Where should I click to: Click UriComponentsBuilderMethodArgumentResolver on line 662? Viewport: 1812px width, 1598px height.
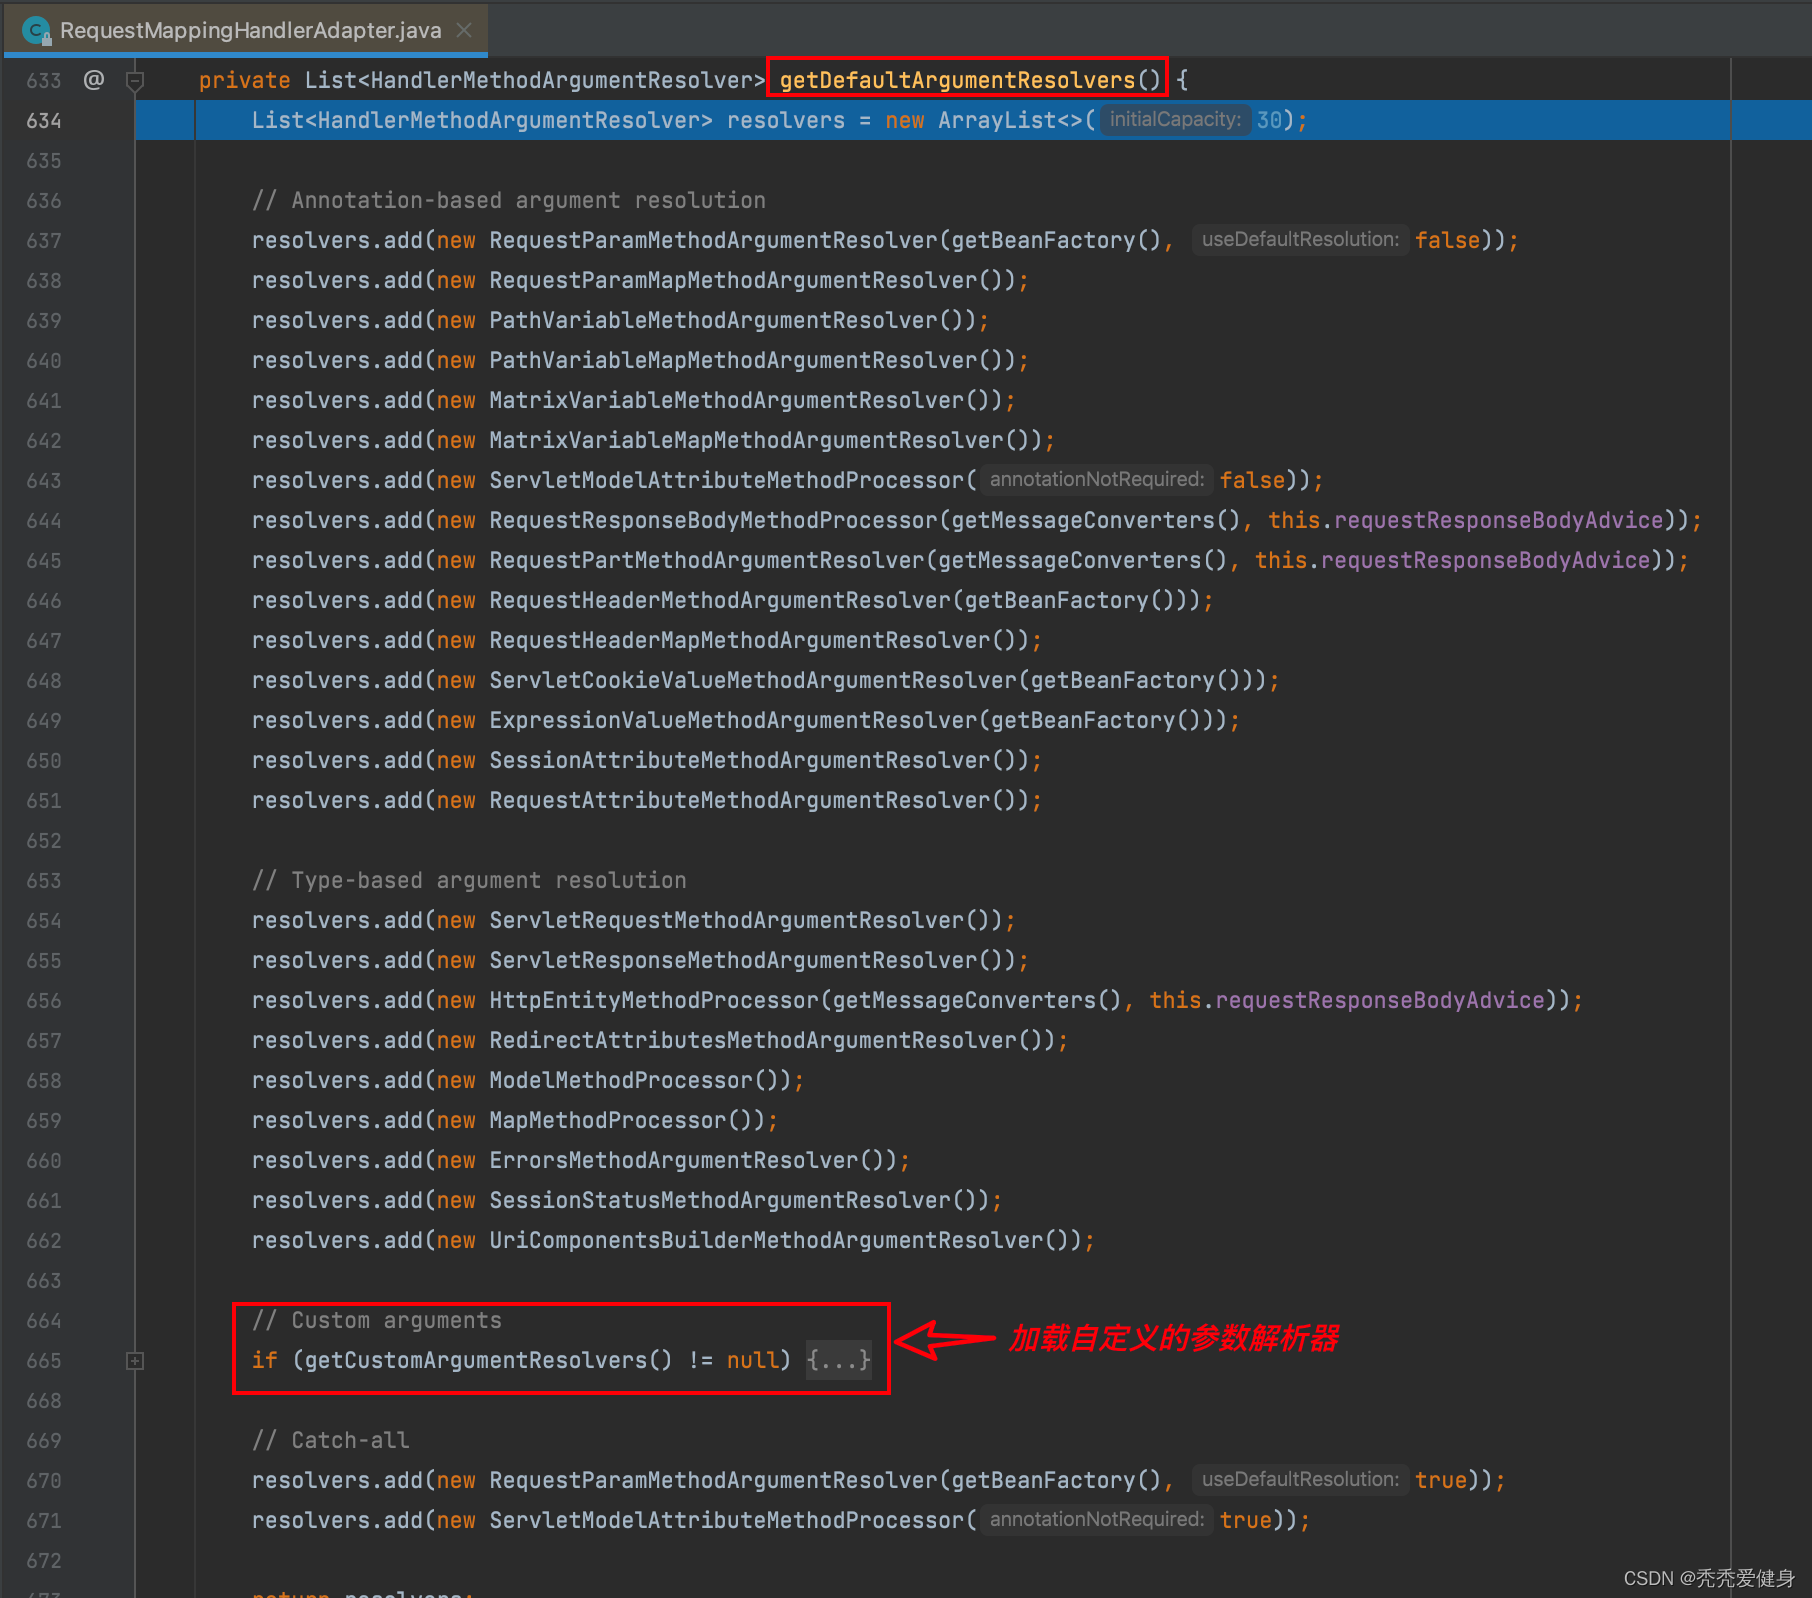766,1240
